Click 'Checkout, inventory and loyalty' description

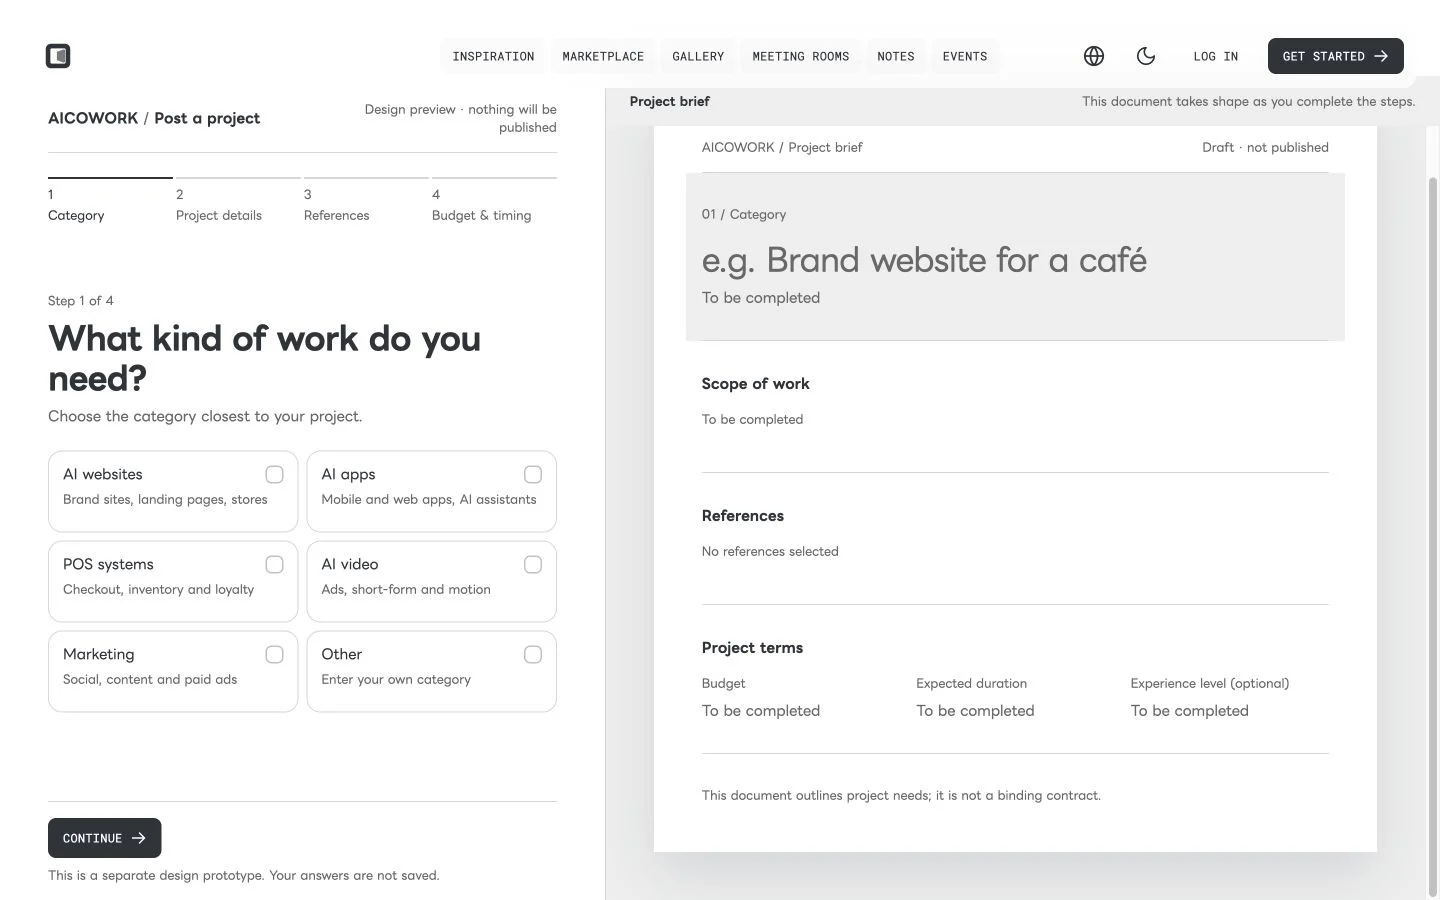coord(158,589)
